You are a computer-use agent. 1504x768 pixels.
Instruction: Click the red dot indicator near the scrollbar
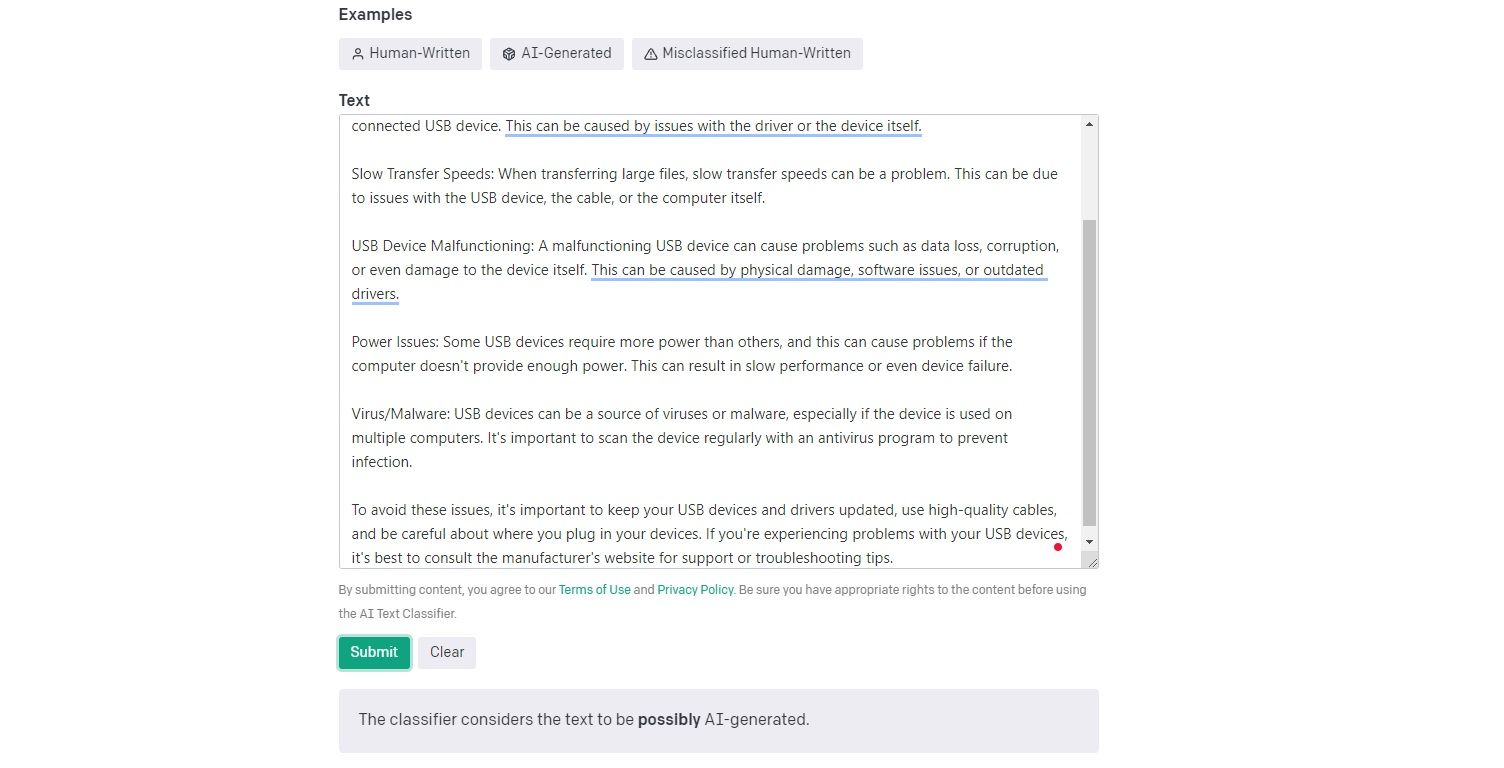1058,547
